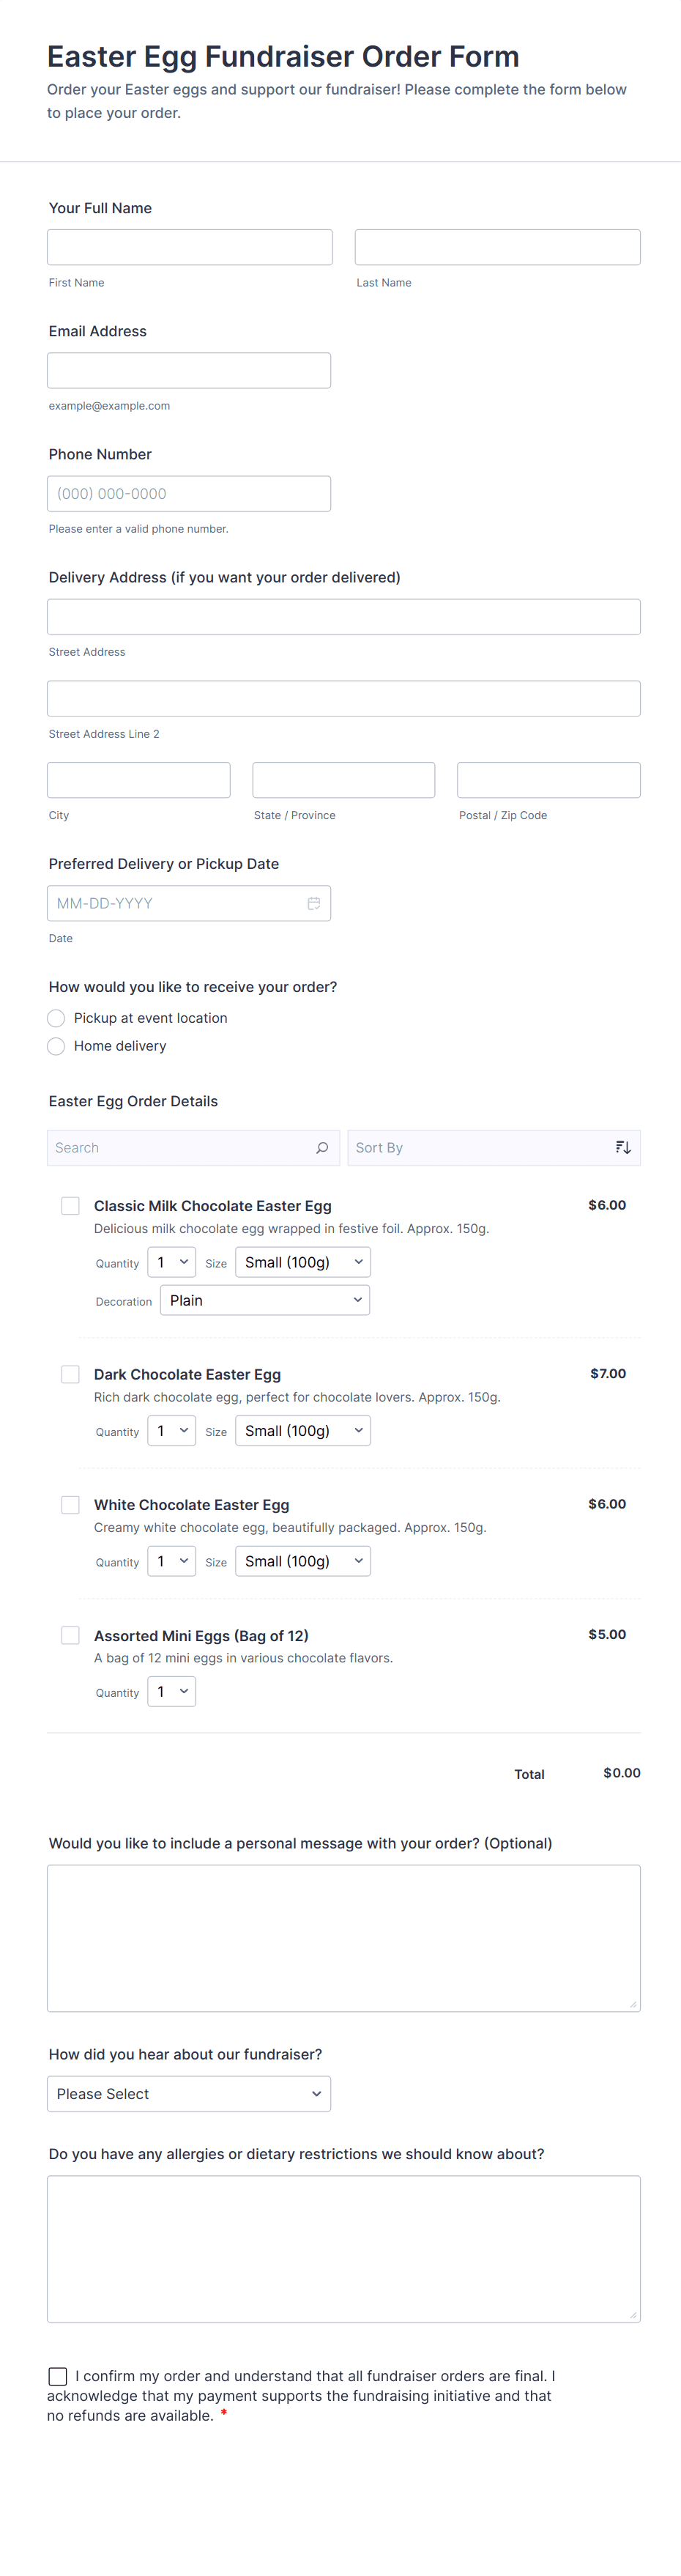Select Pickup at event location option
Image resolution: width=681 pixels, height=2576 pixels.
click(x=57, y=1018)
